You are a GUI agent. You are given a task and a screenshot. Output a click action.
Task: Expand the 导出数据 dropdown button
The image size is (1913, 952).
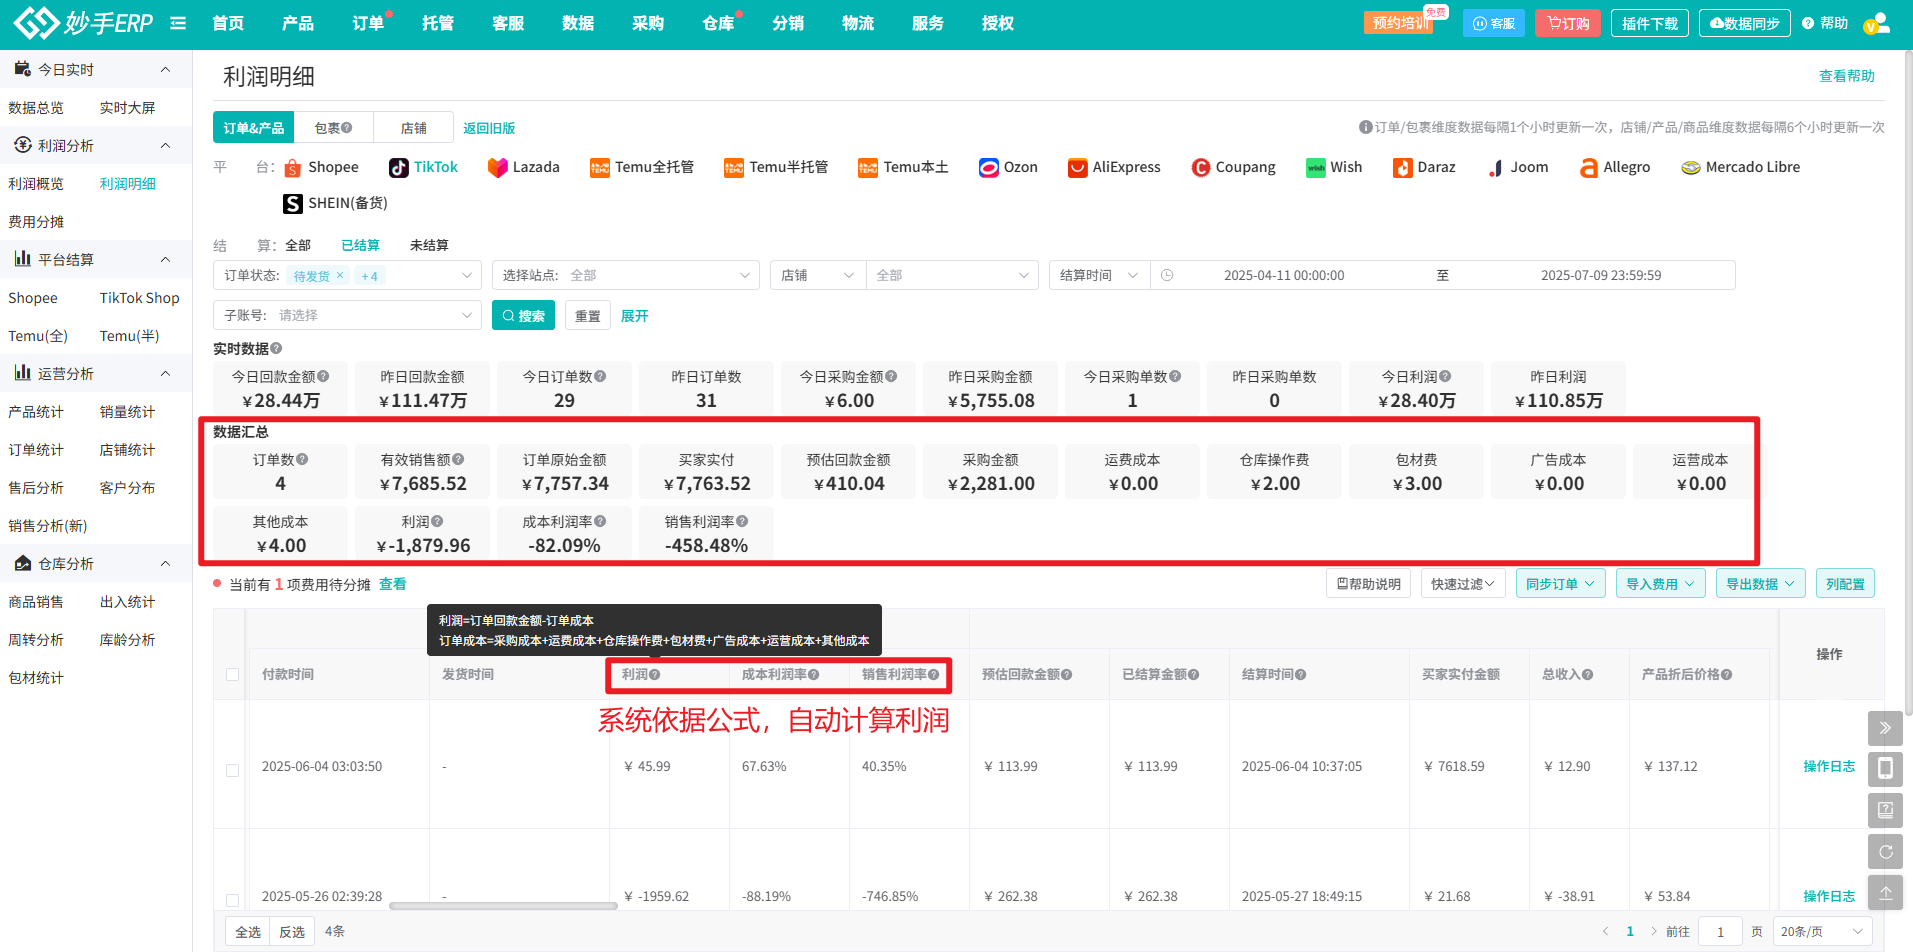1760,584
